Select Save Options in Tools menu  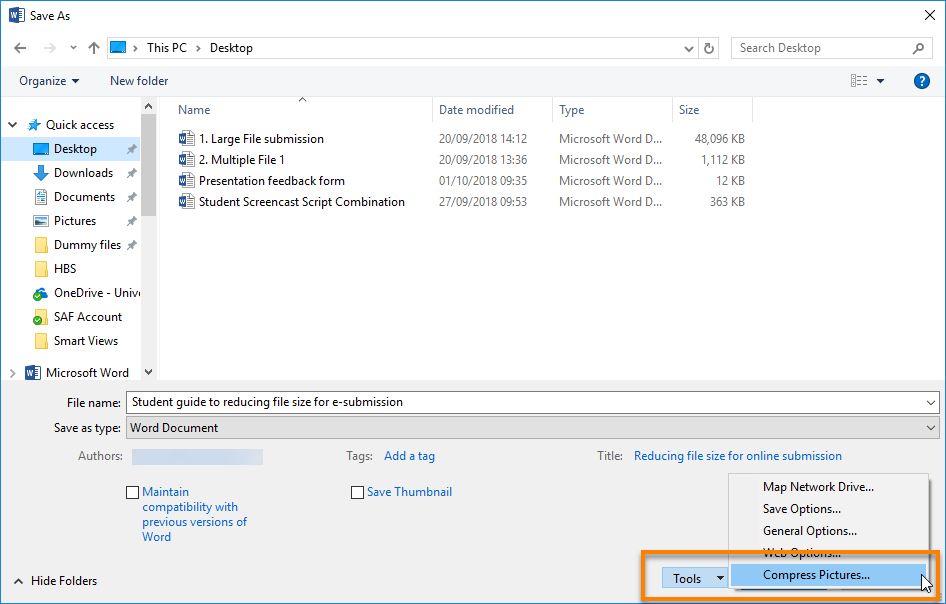(x=801, y=509)
